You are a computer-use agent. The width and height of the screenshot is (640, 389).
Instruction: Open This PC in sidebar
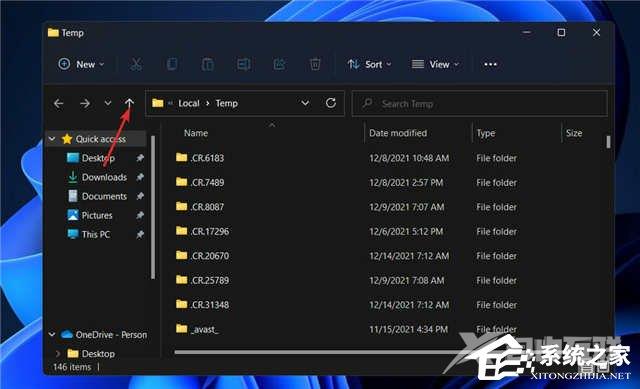coord(96,235)
